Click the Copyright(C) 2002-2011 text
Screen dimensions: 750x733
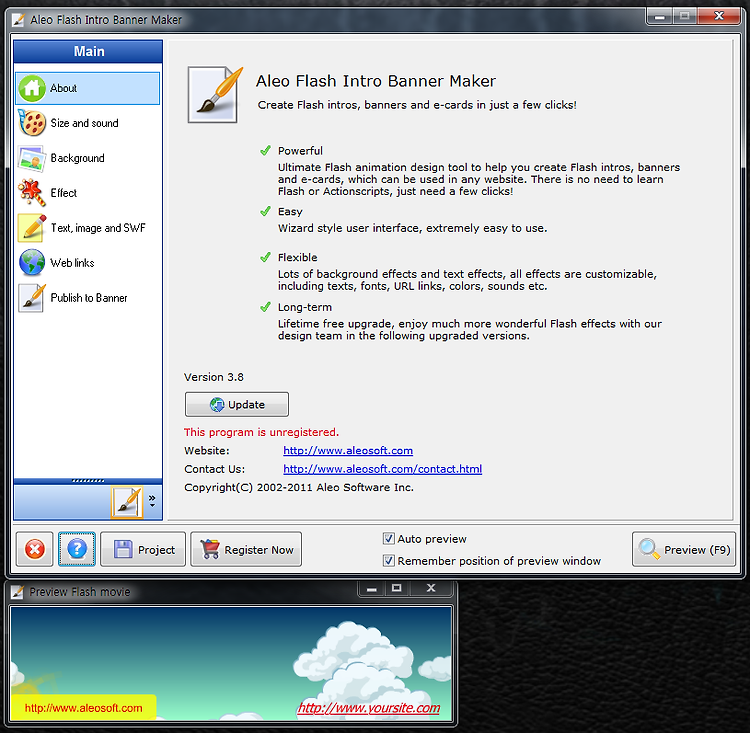(x=299, y=487)
